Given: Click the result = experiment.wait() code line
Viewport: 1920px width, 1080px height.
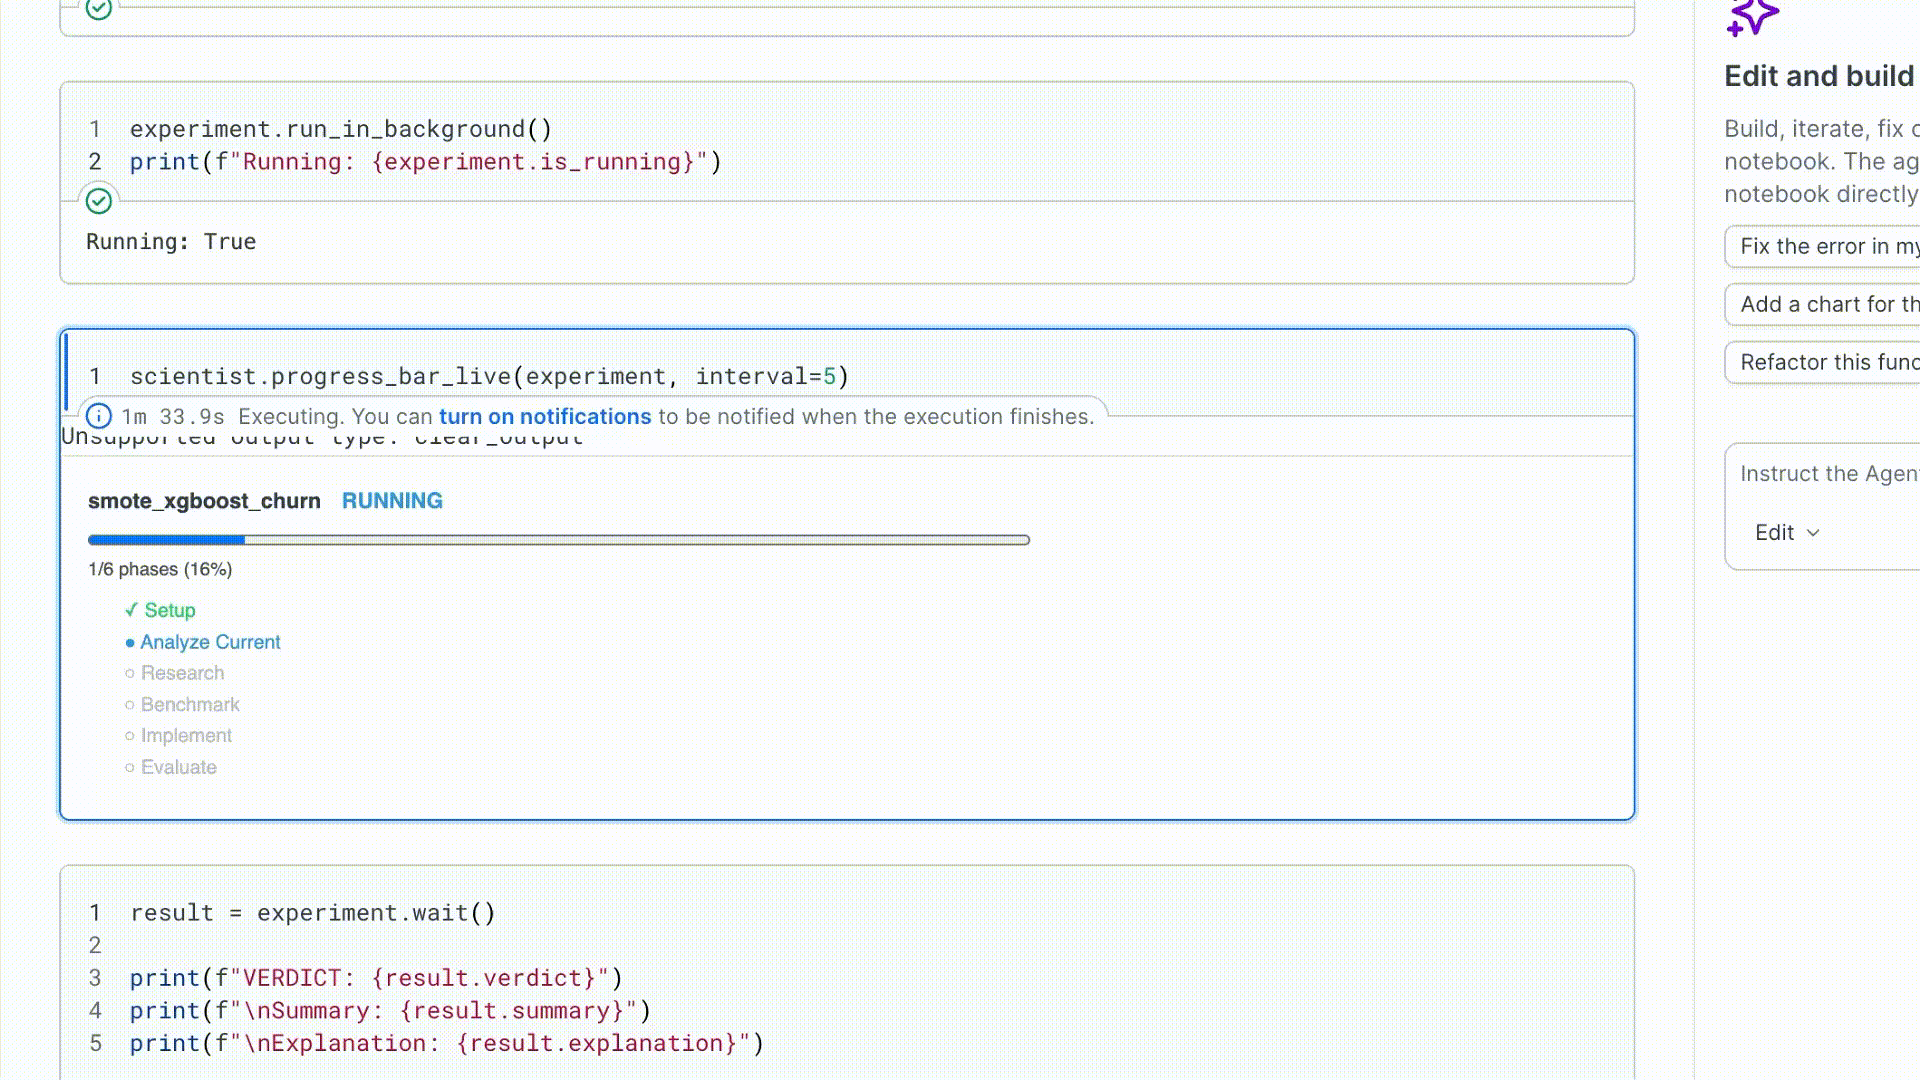Looking at the screenshot, I should (x=313, y=913).
